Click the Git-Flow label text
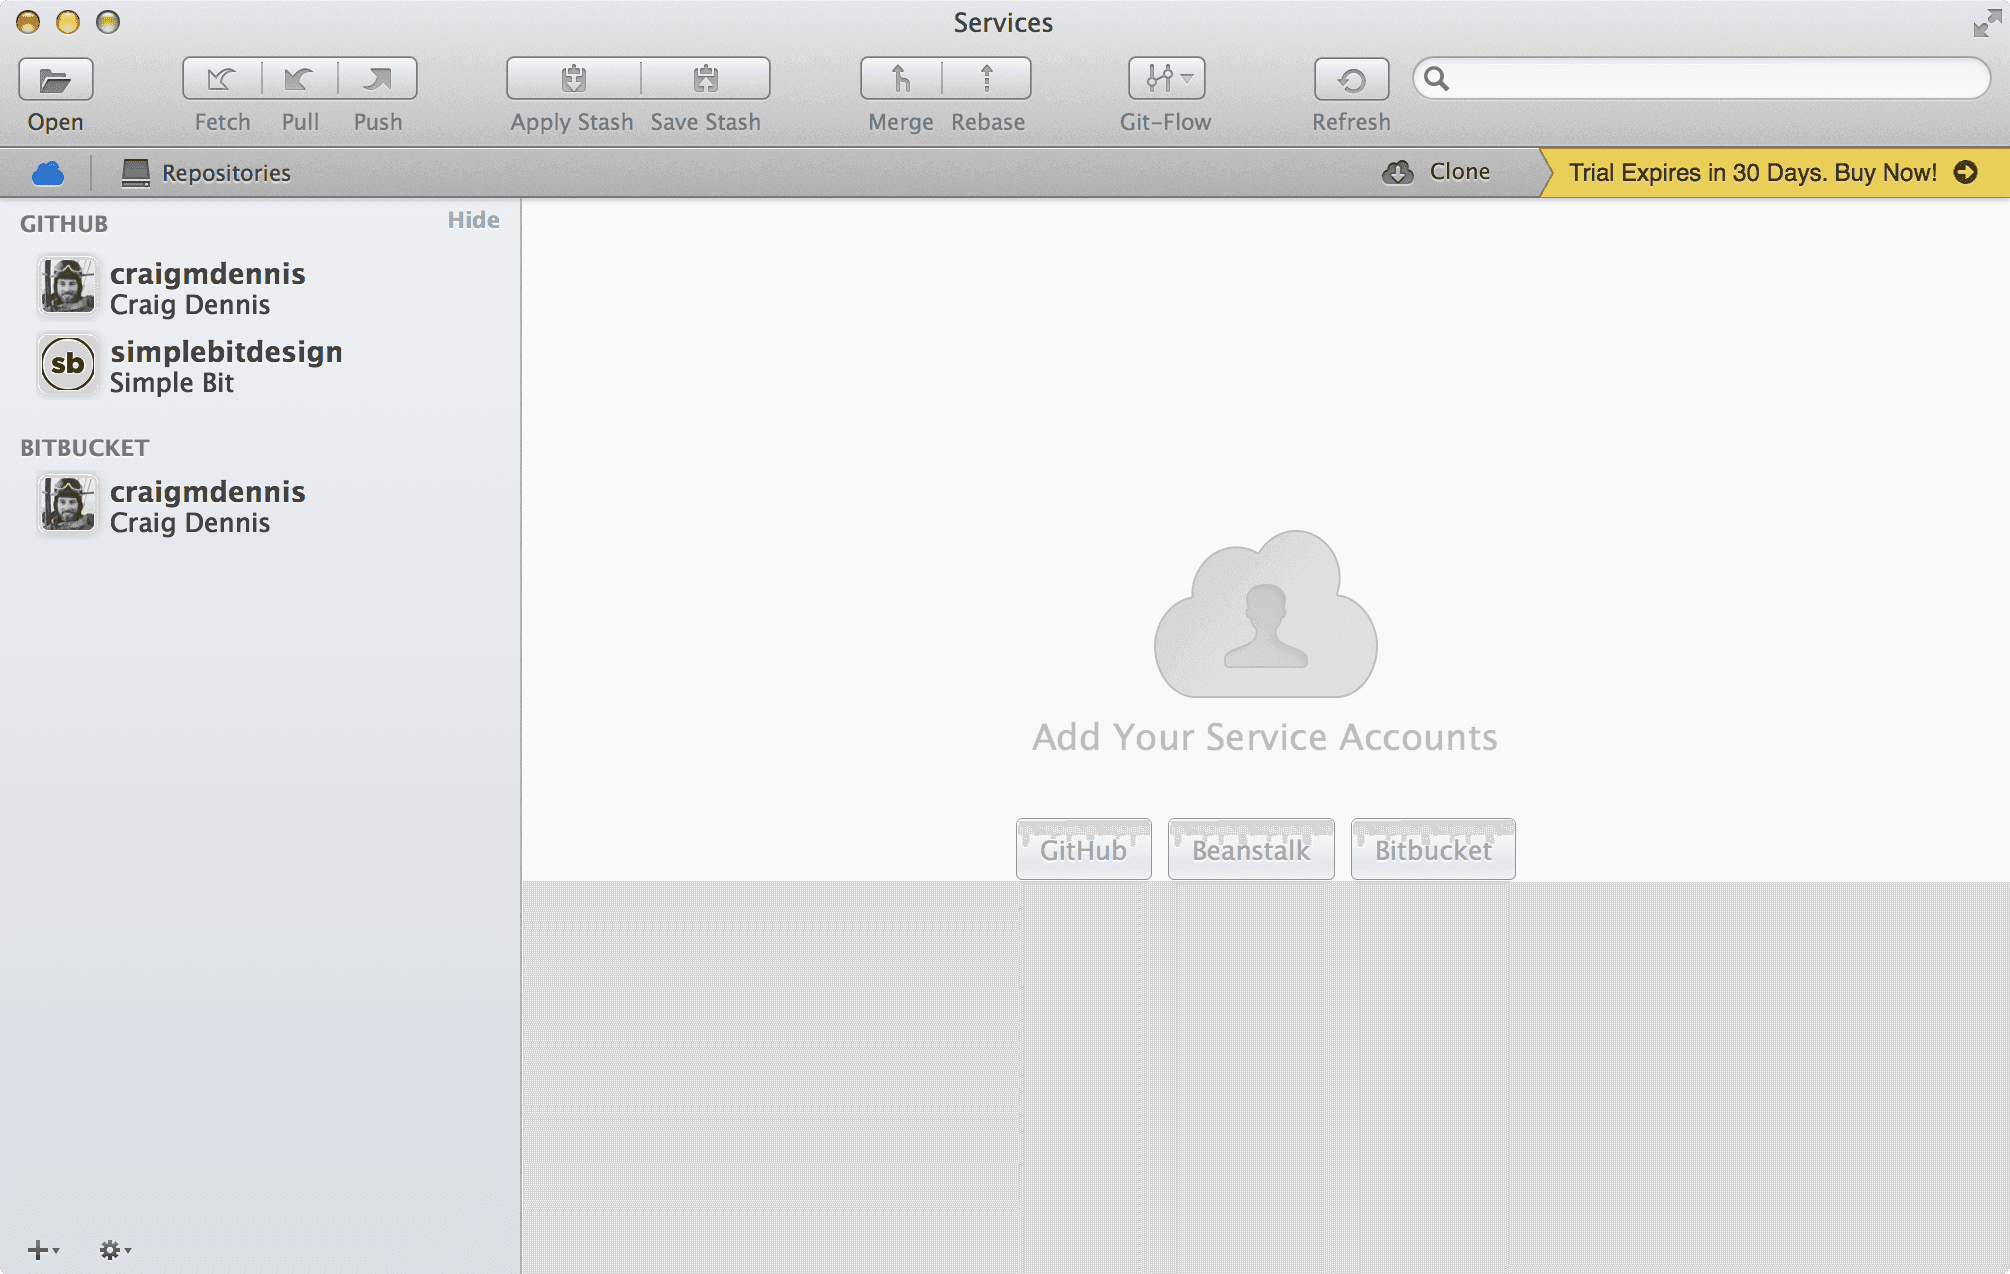 1166,122
